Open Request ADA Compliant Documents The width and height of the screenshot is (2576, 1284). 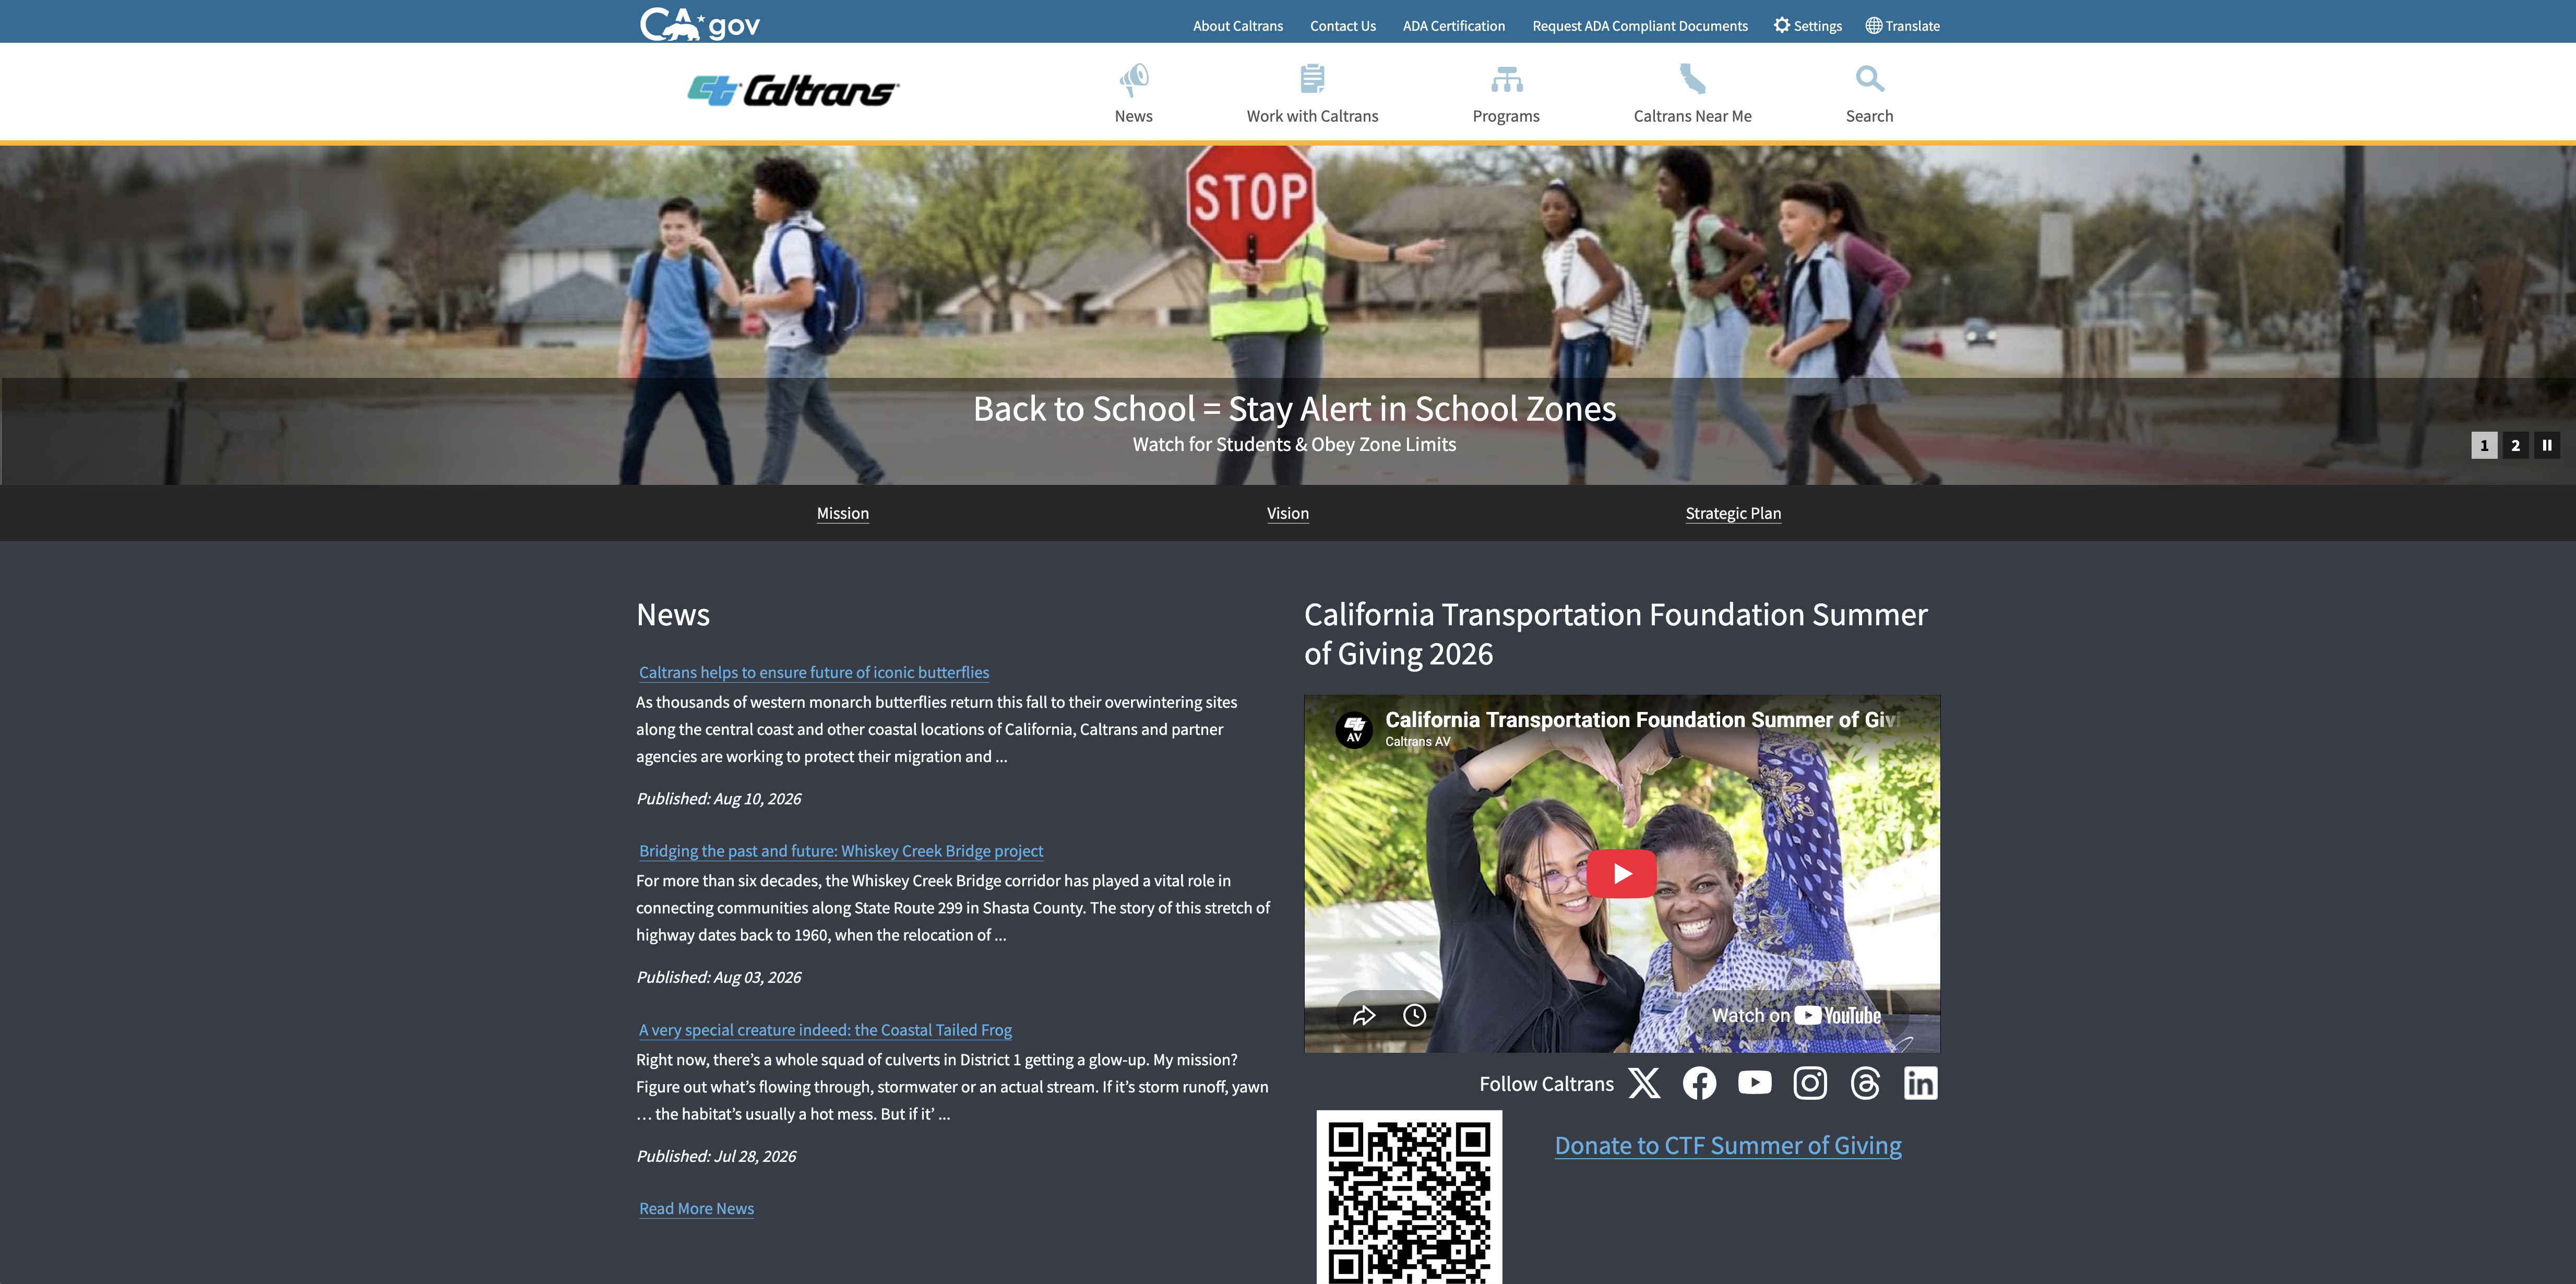[x=1640, y=26]
